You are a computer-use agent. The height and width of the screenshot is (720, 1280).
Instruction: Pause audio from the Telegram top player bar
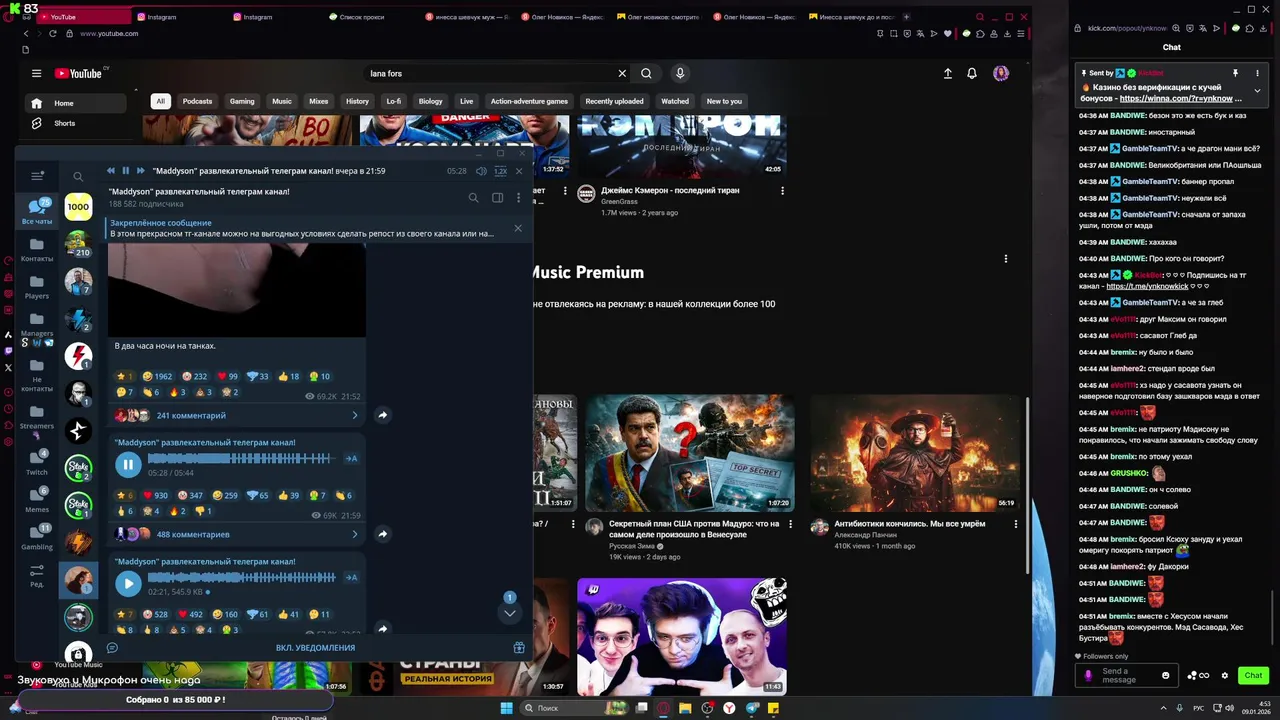[125, 171]
